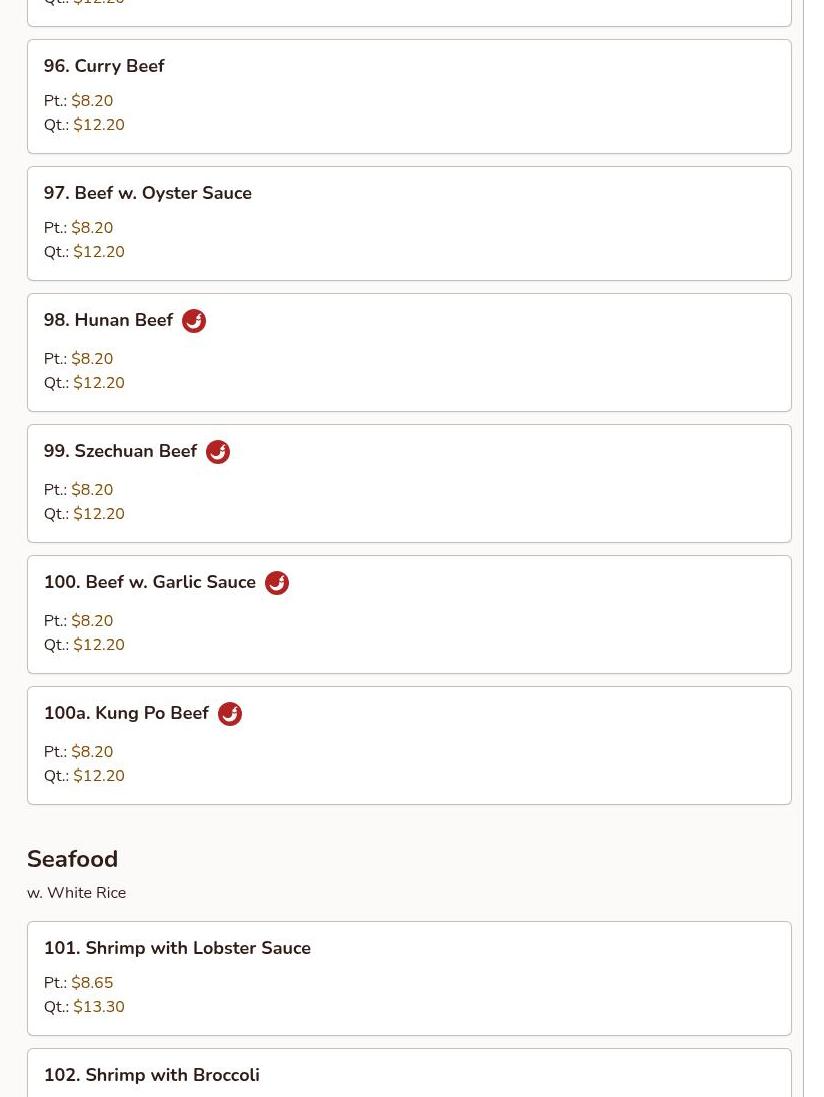Open the 98. Hunan Beef menu item

point(109,320)
